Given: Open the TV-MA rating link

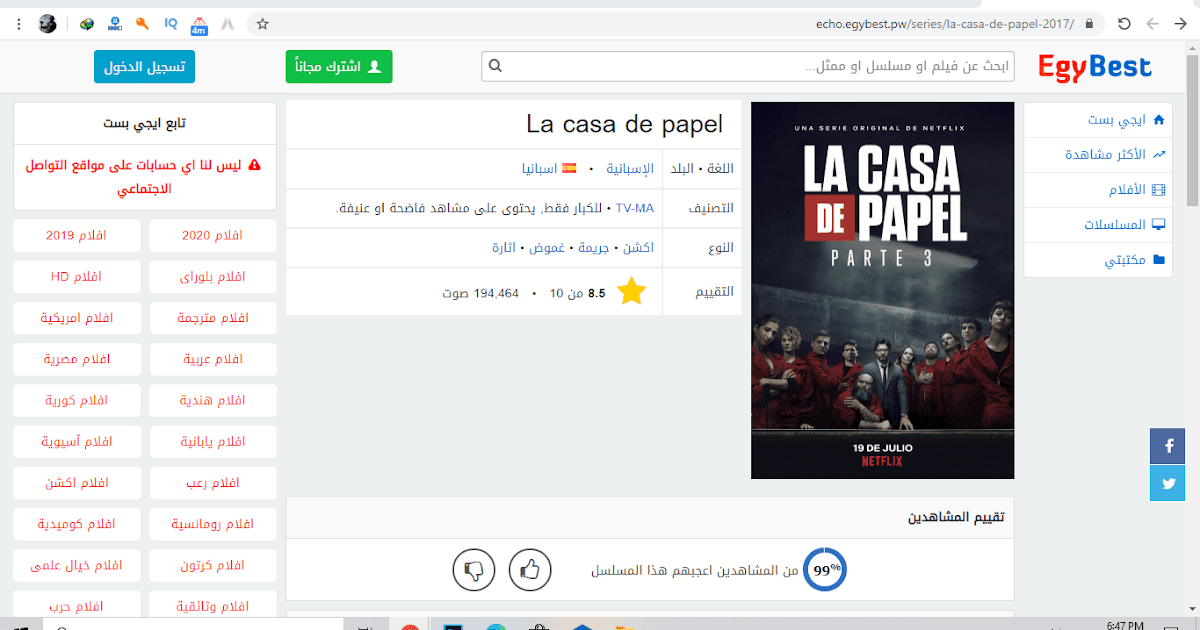Looking at the screenshot, I should tap(635, 208).
